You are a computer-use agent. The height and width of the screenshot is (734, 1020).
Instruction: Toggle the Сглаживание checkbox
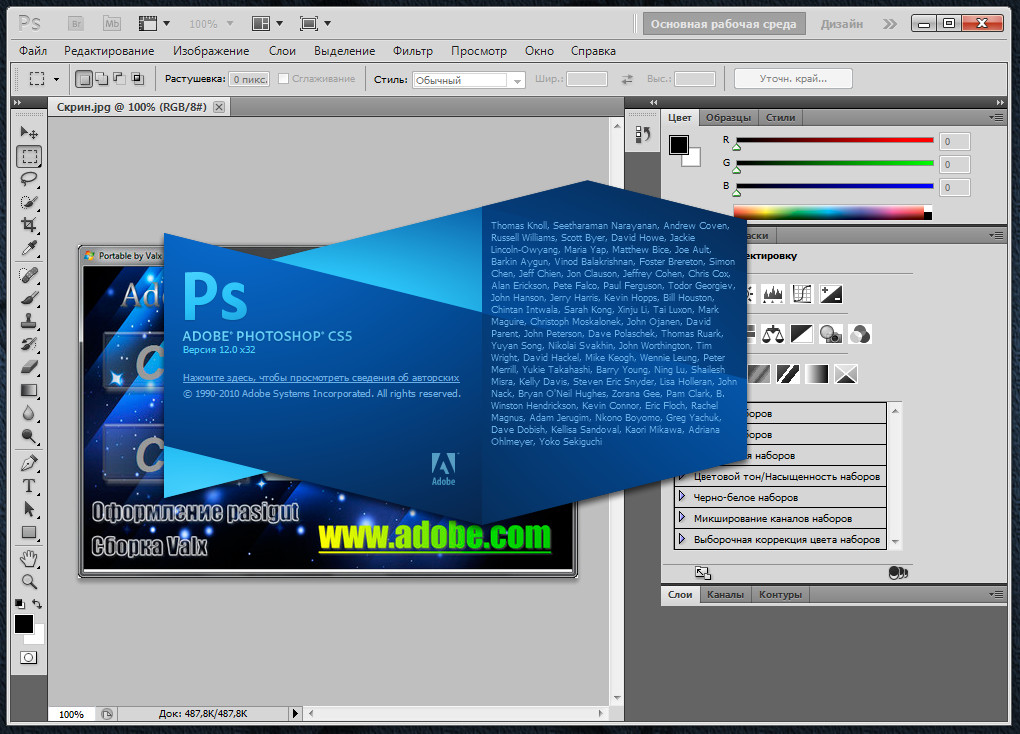pos(284,79)
